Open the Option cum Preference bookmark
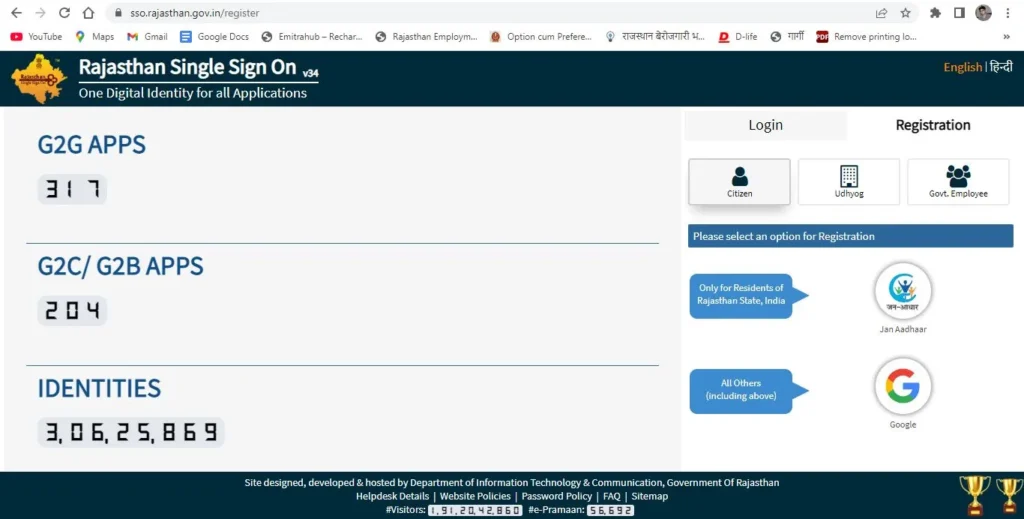The height and width of the screenshot is (519, 1024). [541, 37]
